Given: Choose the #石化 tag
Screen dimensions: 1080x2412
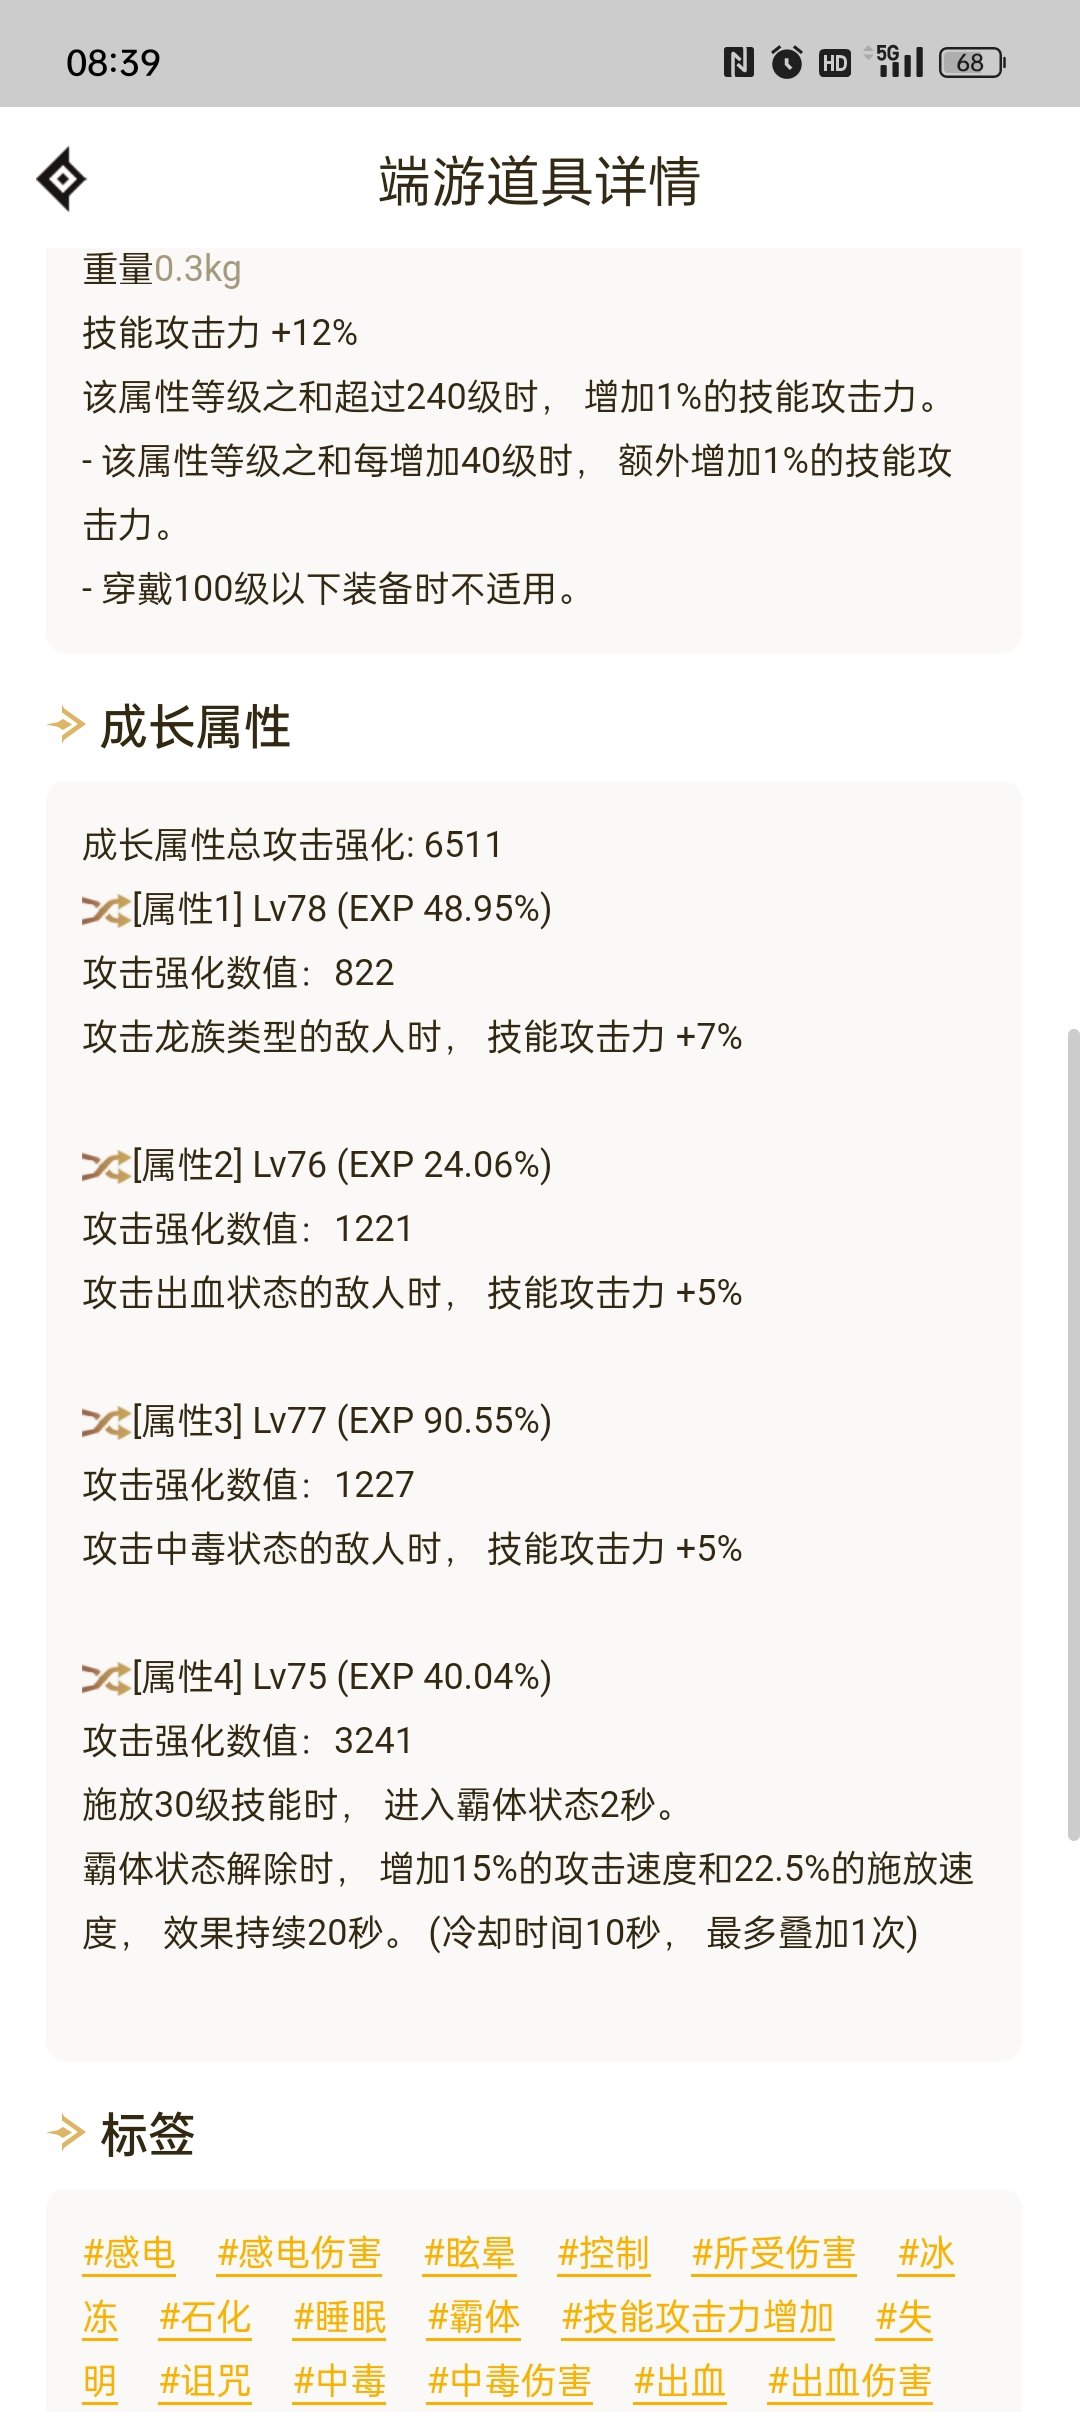Looking at the screenshot, I should coord(205,2317).
